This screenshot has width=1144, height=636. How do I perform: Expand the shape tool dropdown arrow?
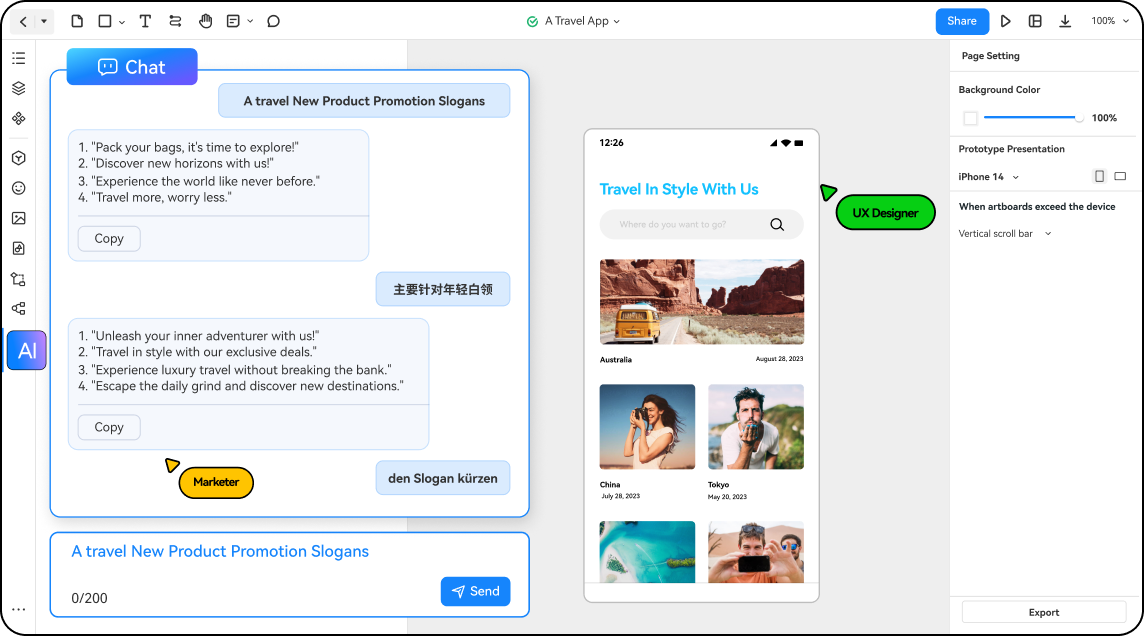(122, 23)
